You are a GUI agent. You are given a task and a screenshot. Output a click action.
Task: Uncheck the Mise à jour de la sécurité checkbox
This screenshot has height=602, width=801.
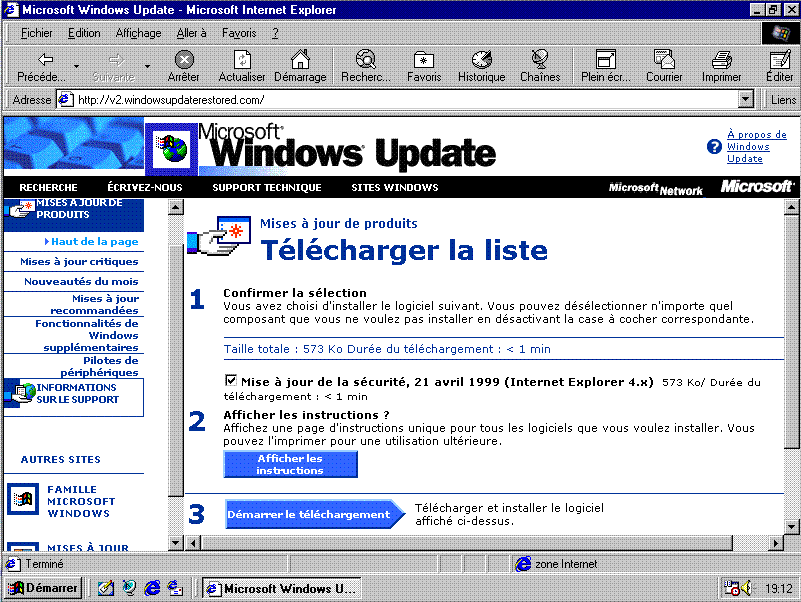[230, 380]
